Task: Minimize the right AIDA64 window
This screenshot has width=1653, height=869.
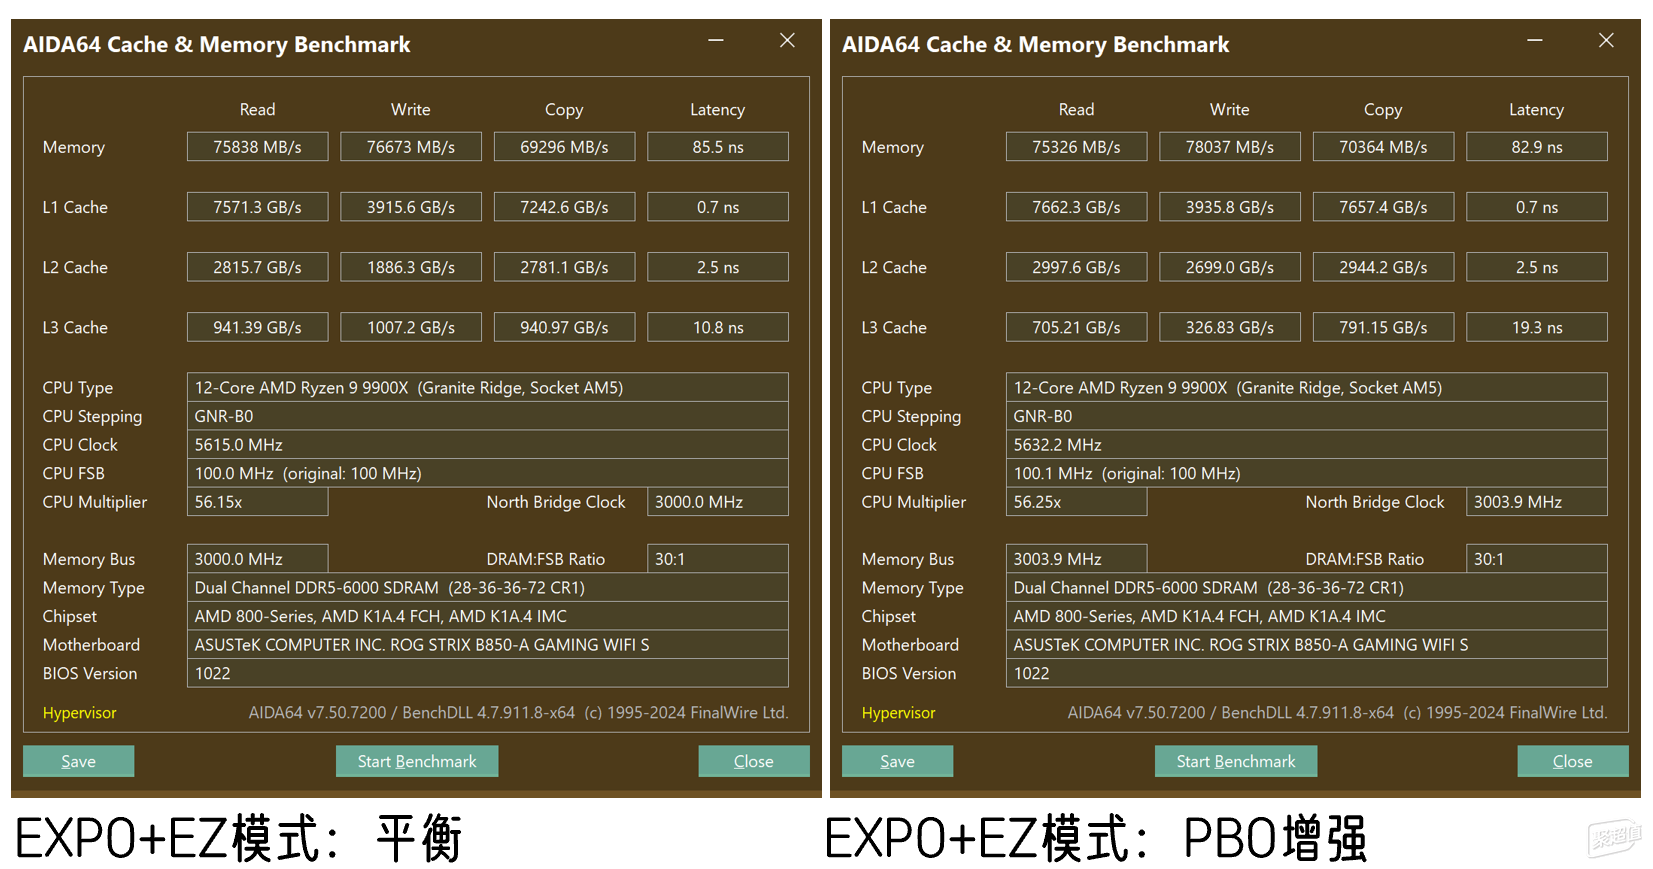Action: coord(1535,40)
